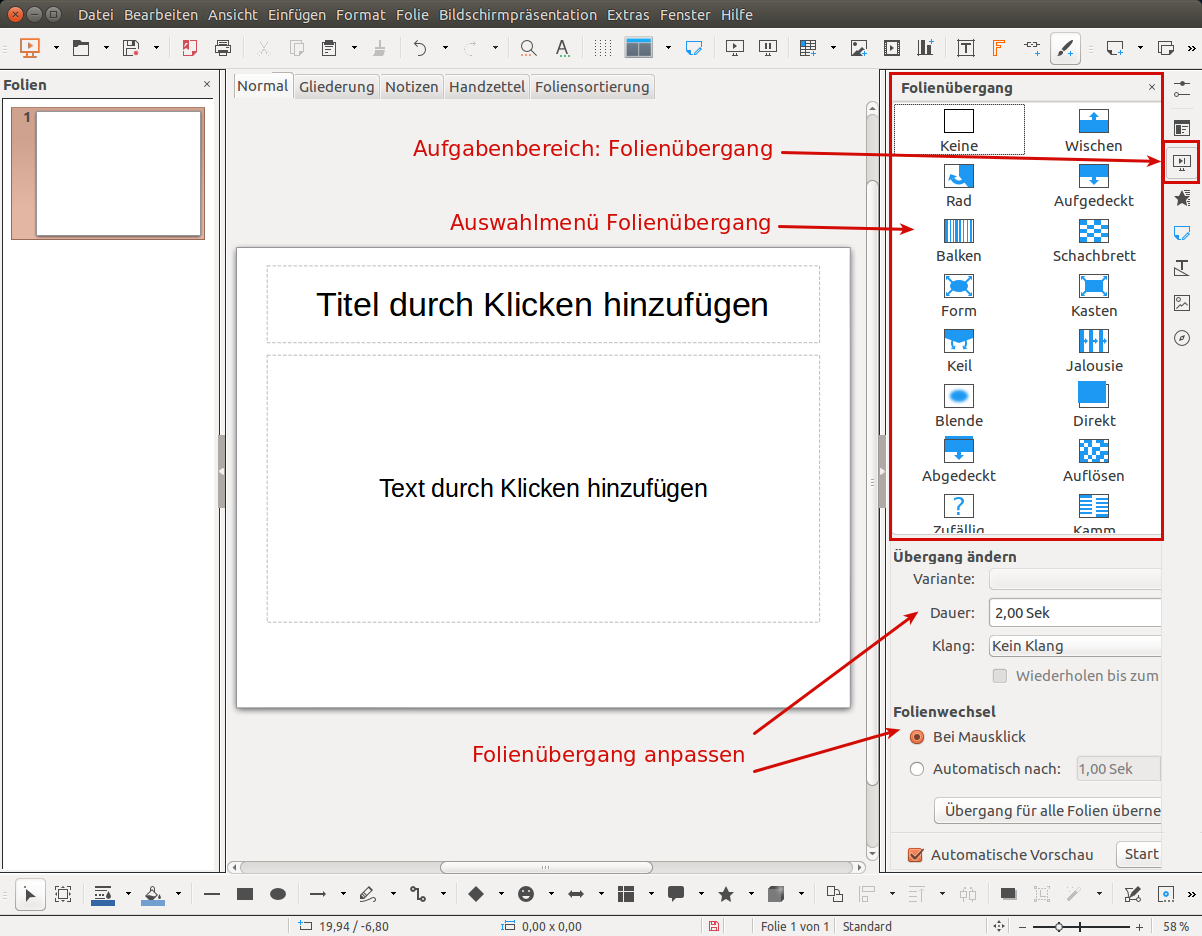Click Übergang für alle Folien übernehmen button

[x=1048, y=811]
